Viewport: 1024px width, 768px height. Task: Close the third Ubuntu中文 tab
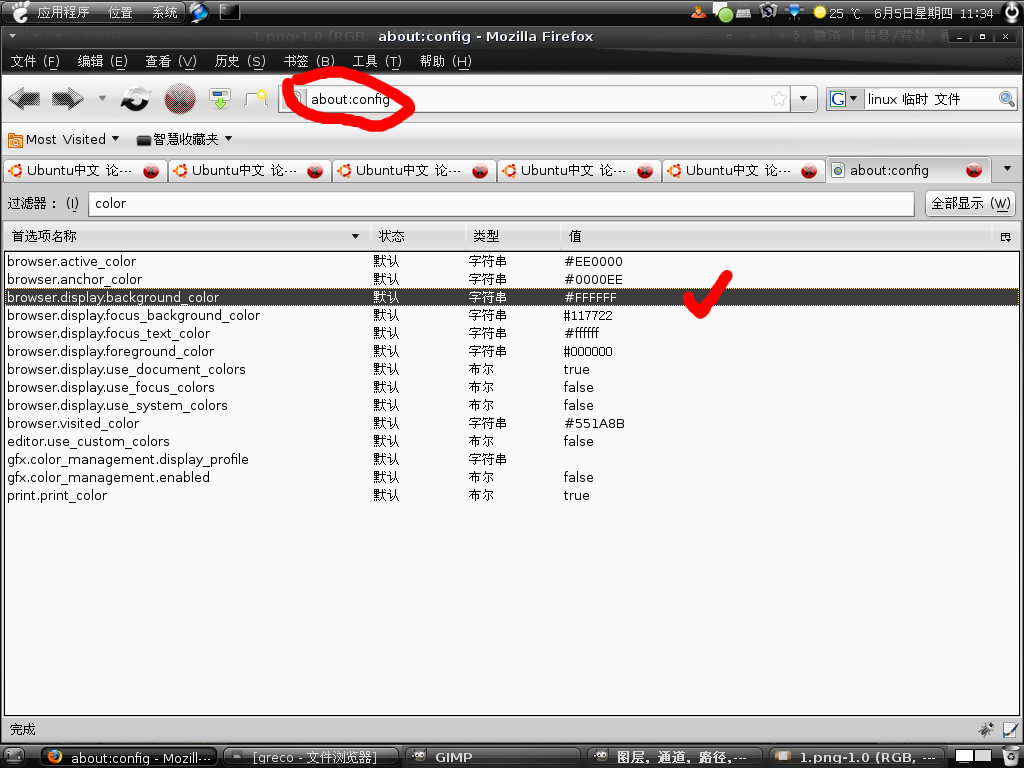click(x=480, y=171)
